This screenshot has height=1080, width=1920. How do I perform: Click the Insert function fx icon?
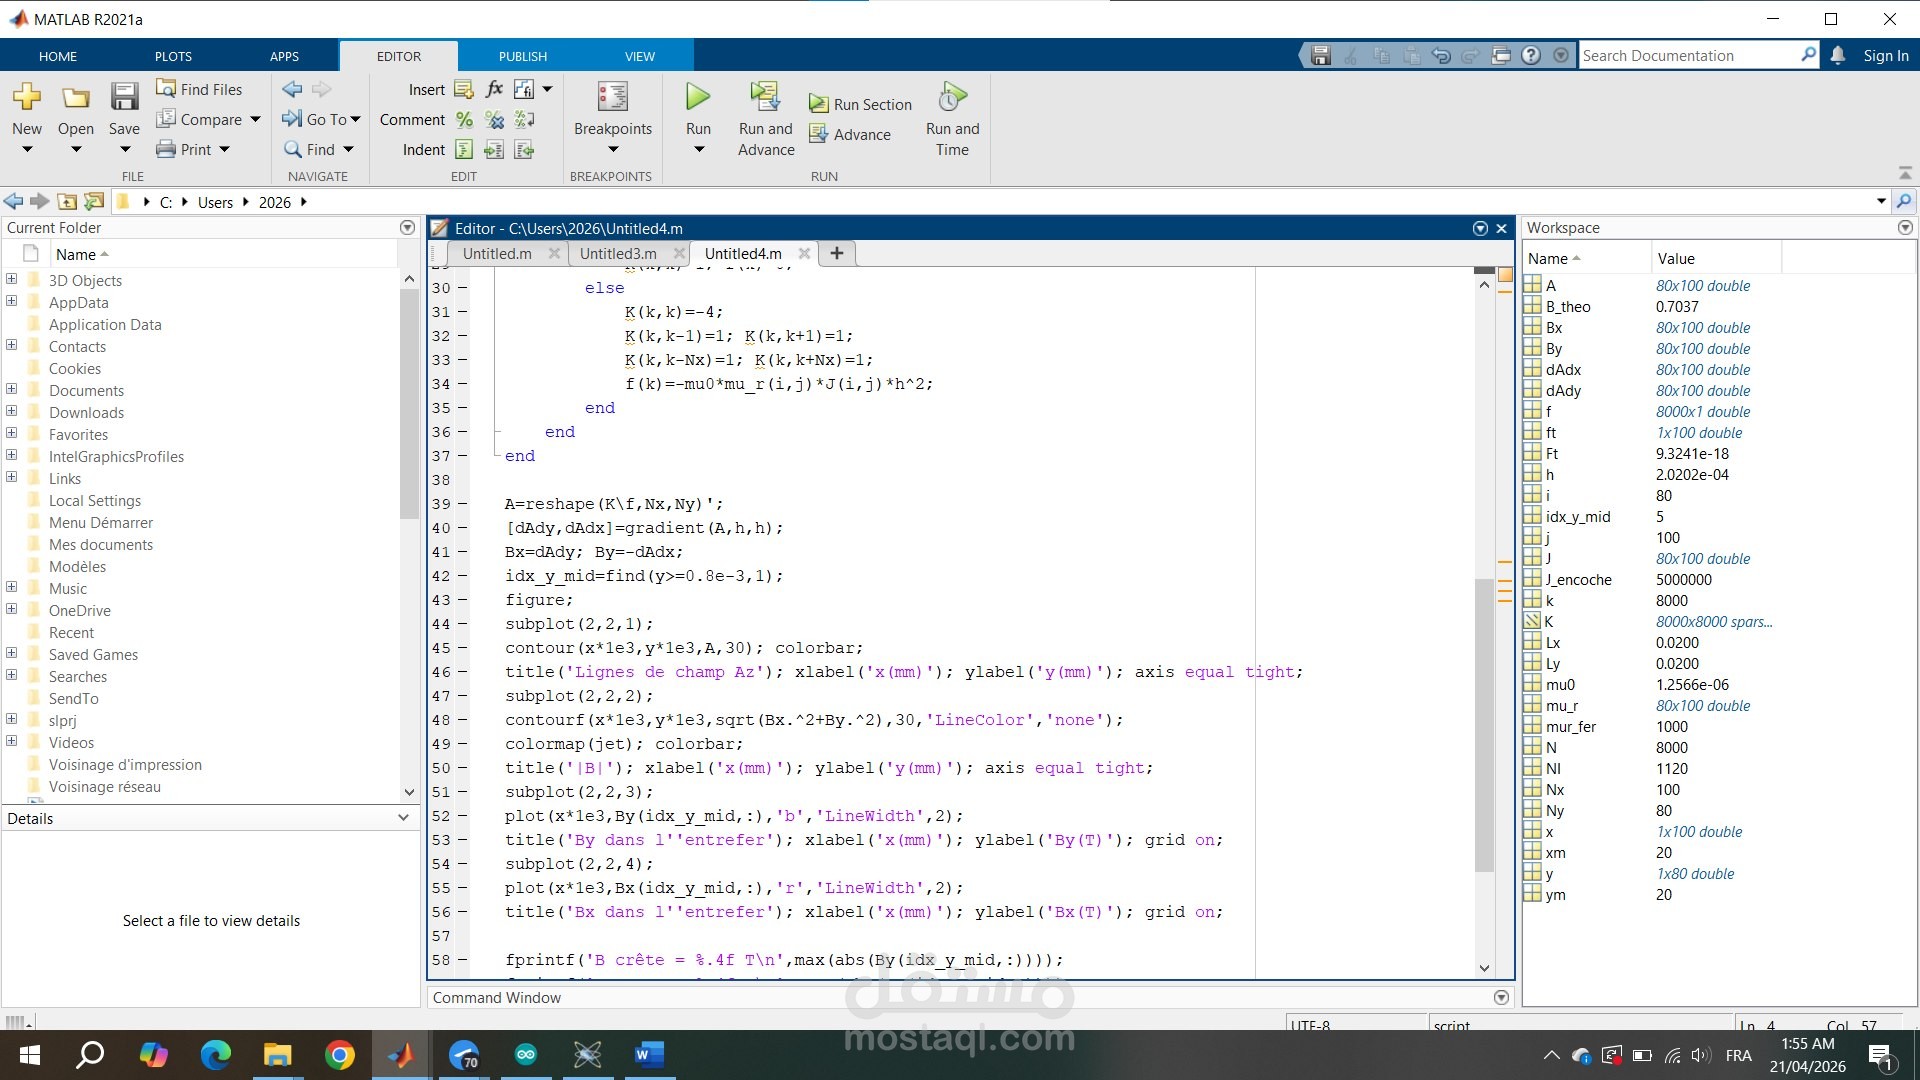[494, 89]
